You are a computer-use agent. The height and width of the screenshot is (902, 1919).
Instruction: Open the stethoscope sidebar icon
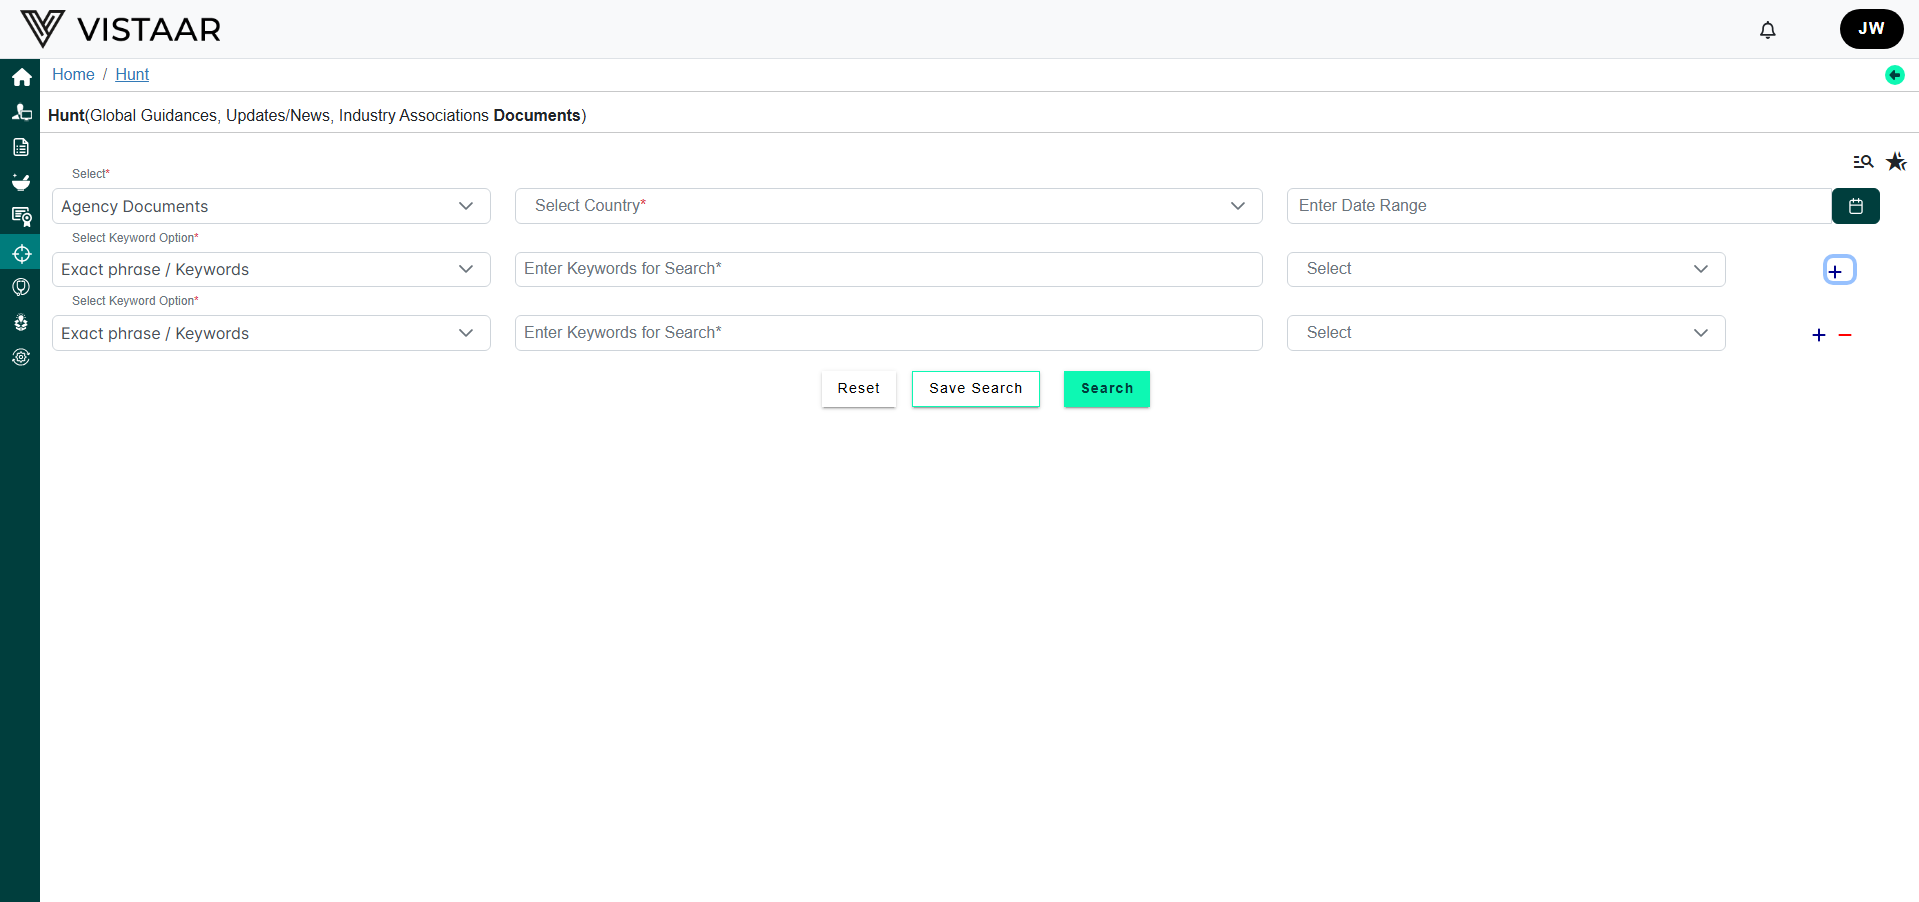21,287
